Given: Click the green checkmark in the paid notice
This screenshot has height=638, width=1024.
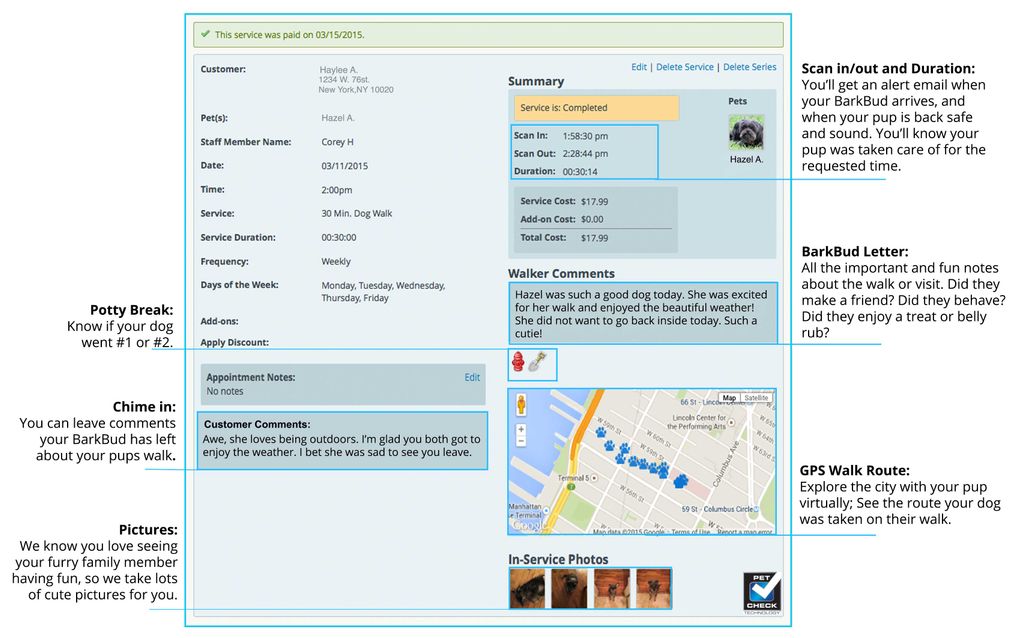Looking at the screenshot, I should point(205,35).
